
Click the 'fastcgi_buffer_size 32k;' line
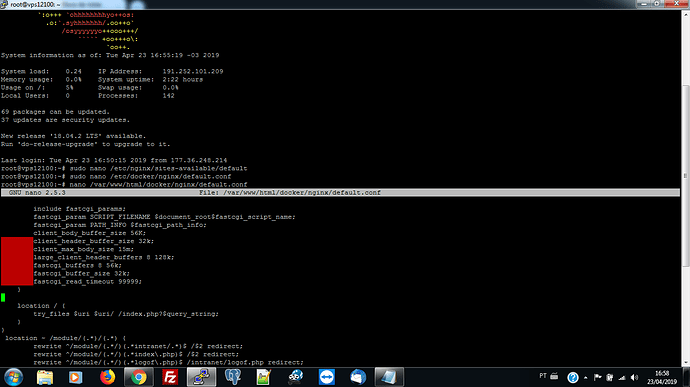pos(81,273)
